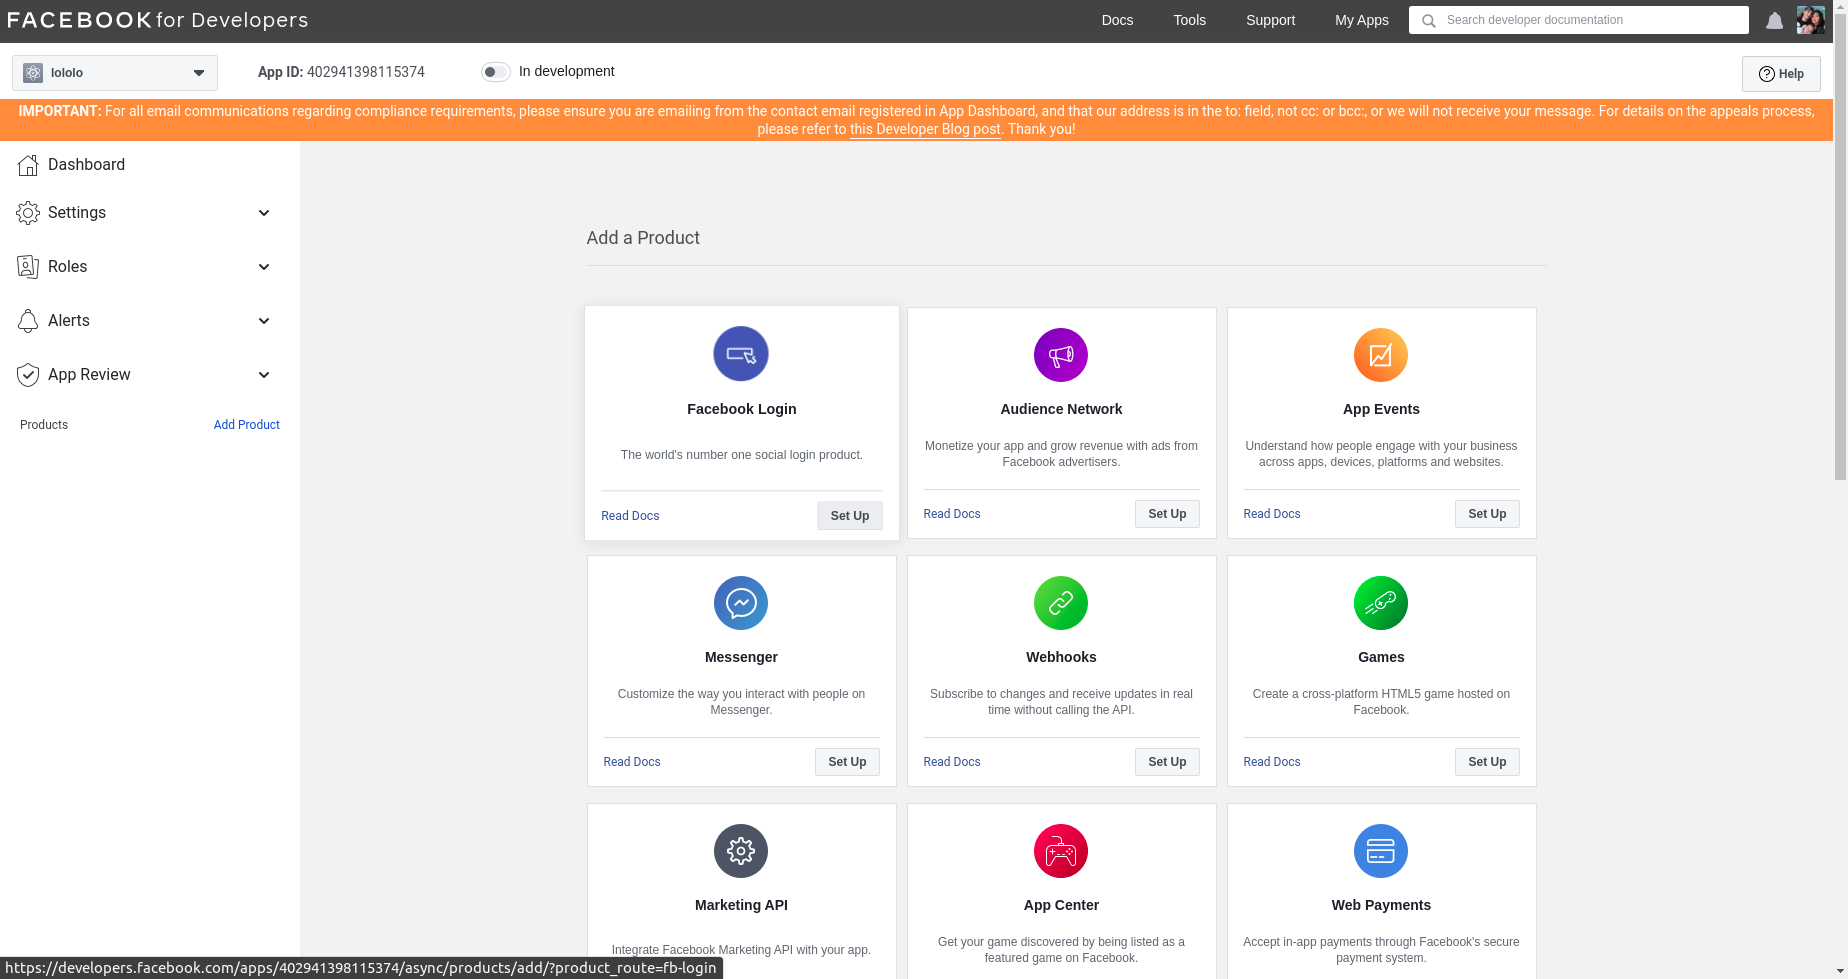Viewport: 1848px width, 979px height.
Task: Click the Facebook Login product icon
Action: (x=740, y=354)
